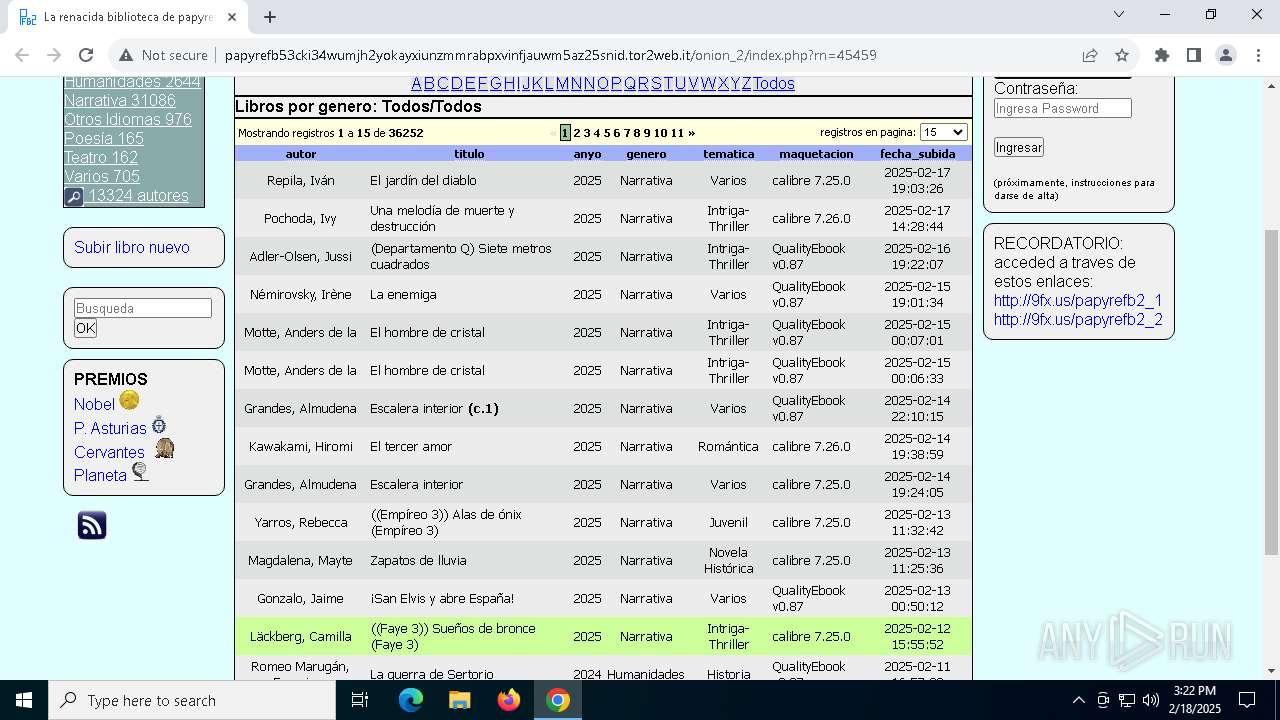This screenshot has width=1280, height=720.
Task: Open the tab search chevron in title bar
Action: click(1119, 15)
